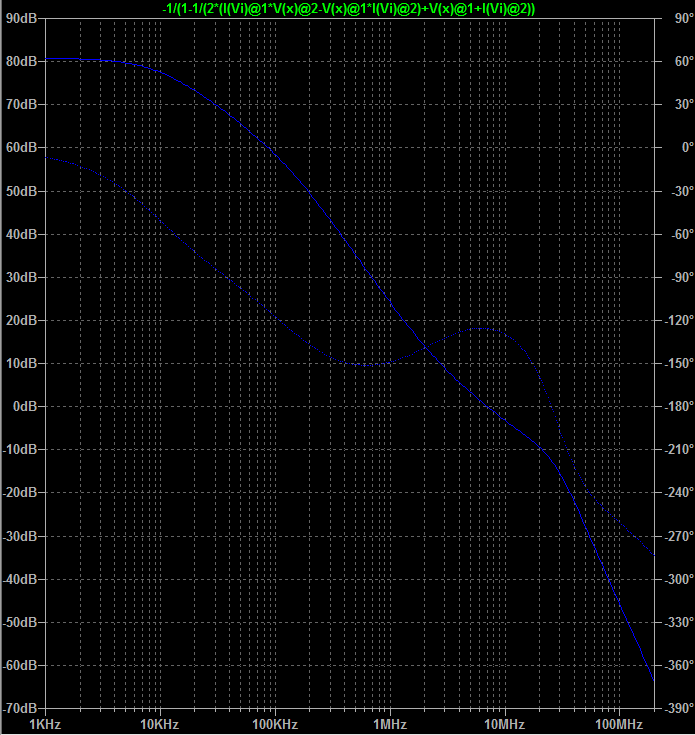
Task: Click the 50dB left axis label
Action: click(22, 191)
